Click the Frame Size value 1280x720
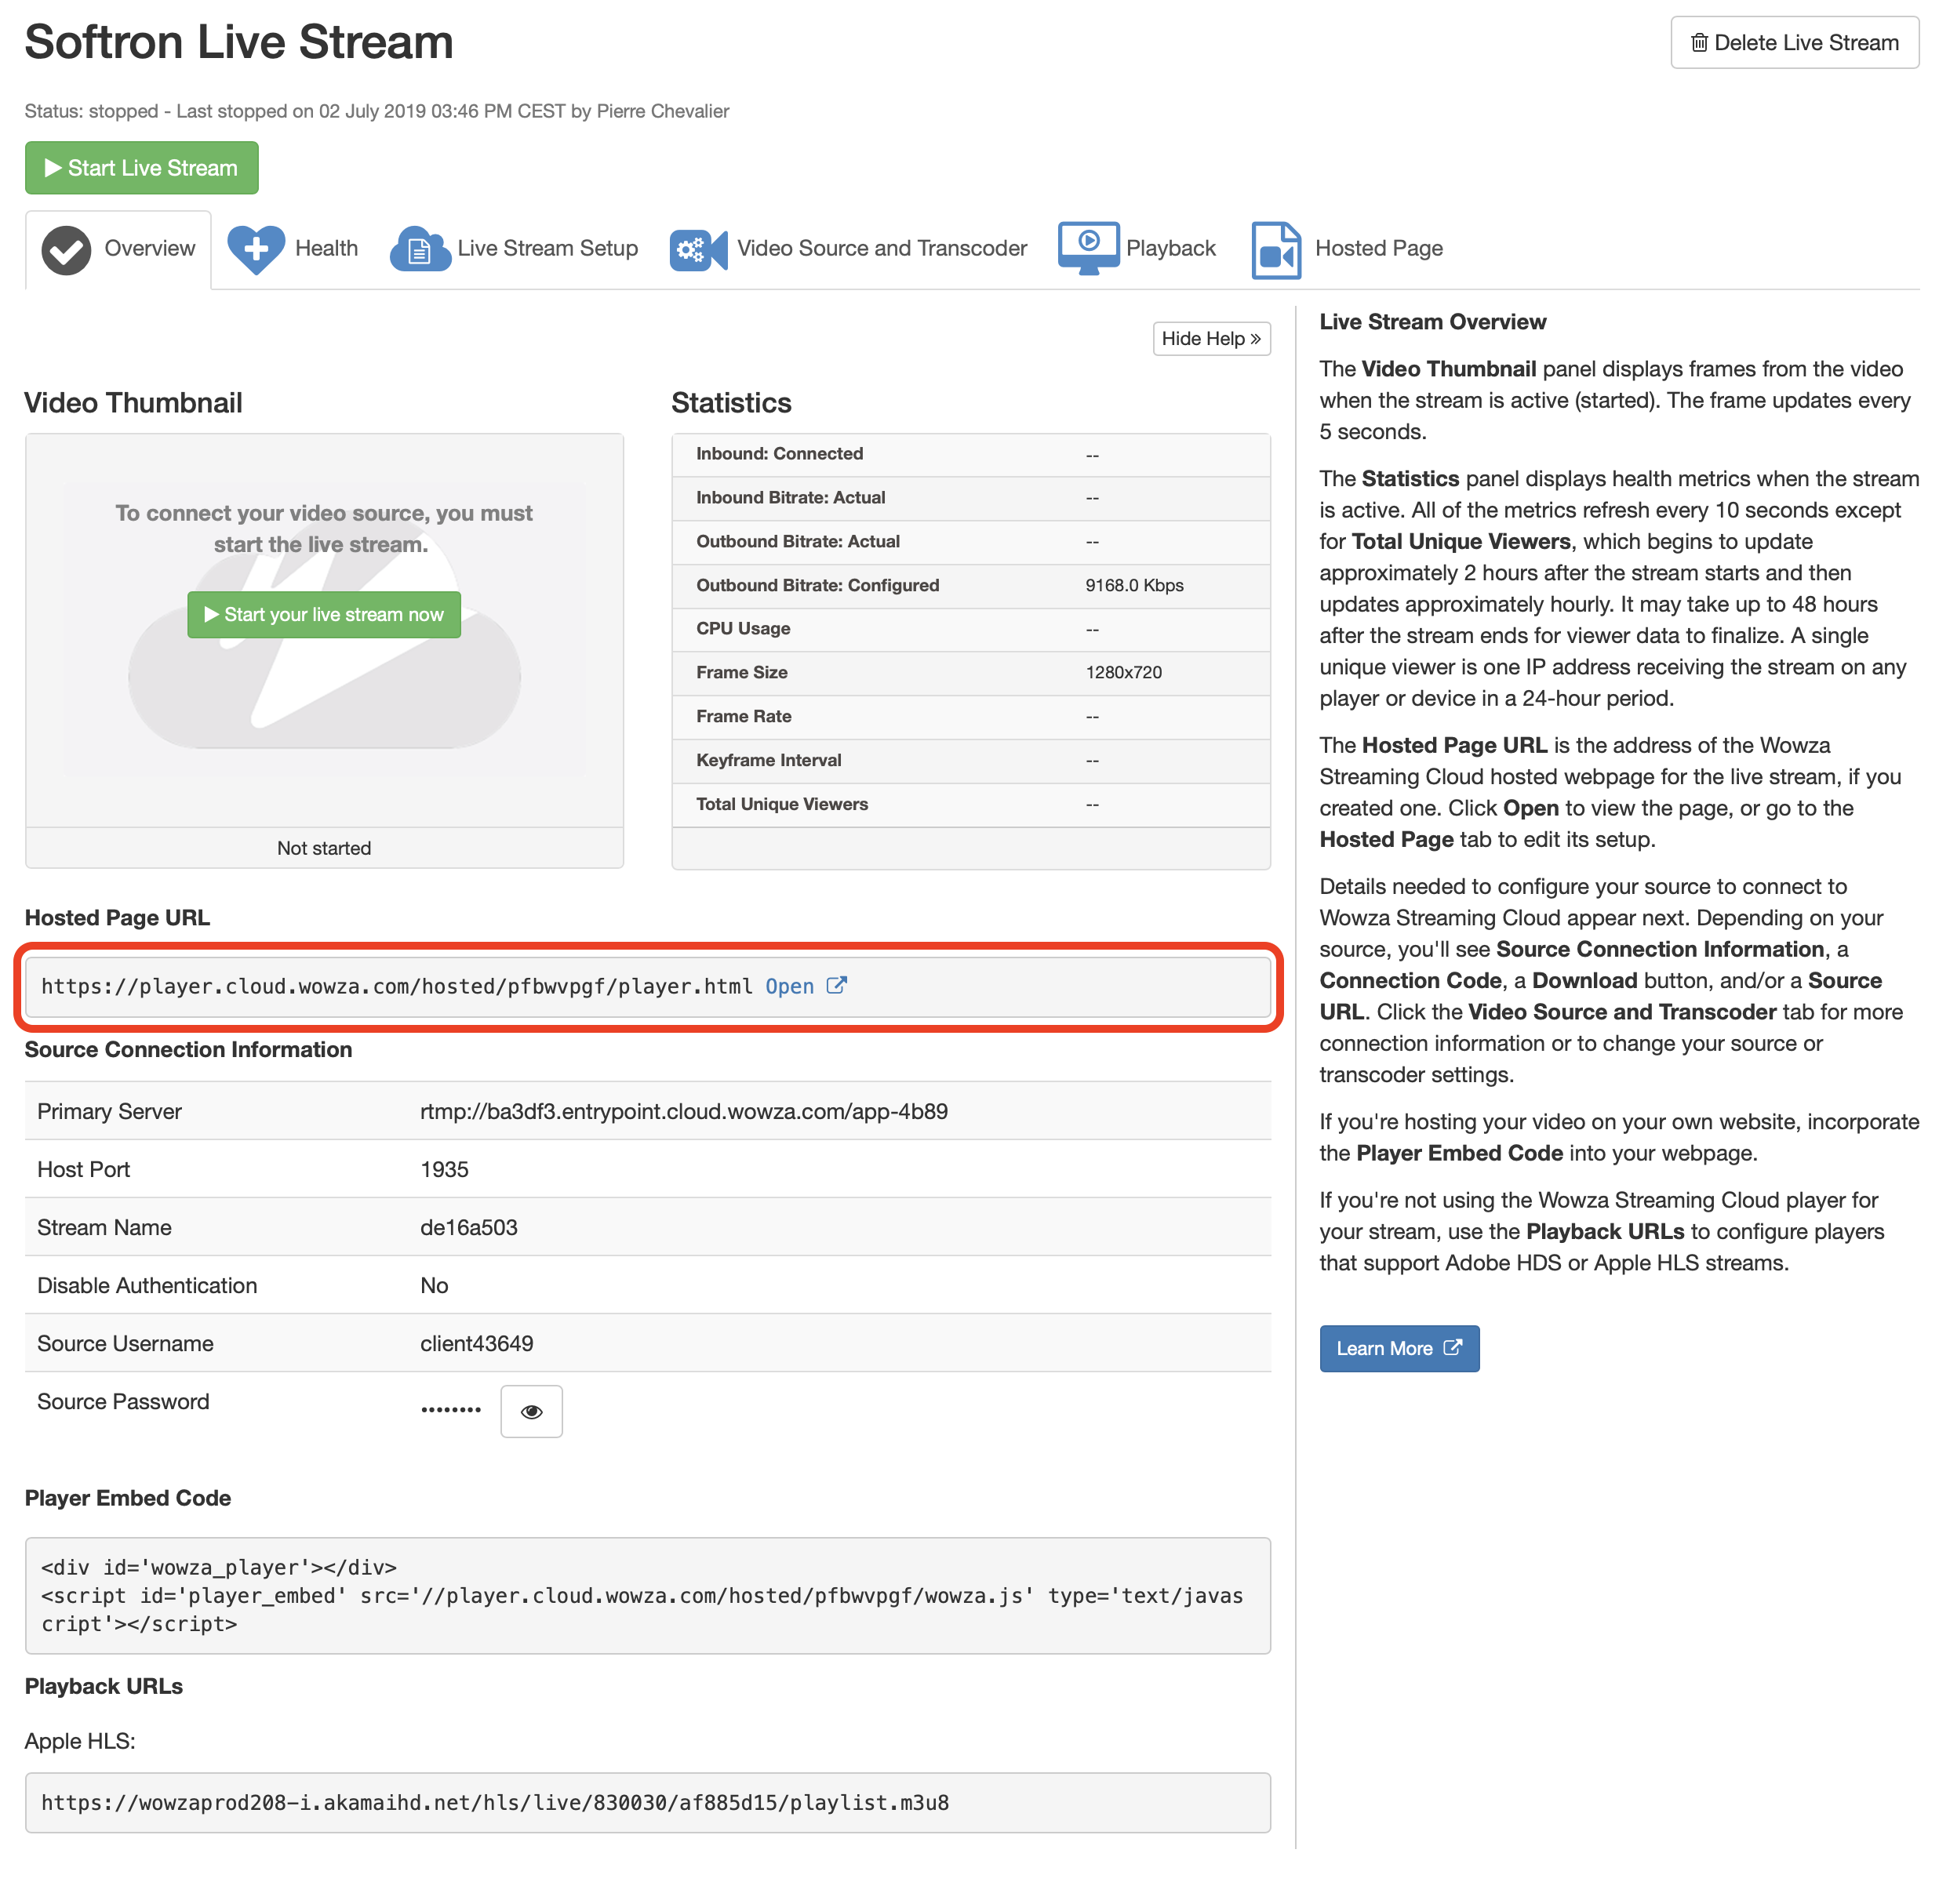Viewport: 1939px width, 1904px height. (x=1123, y=672)
